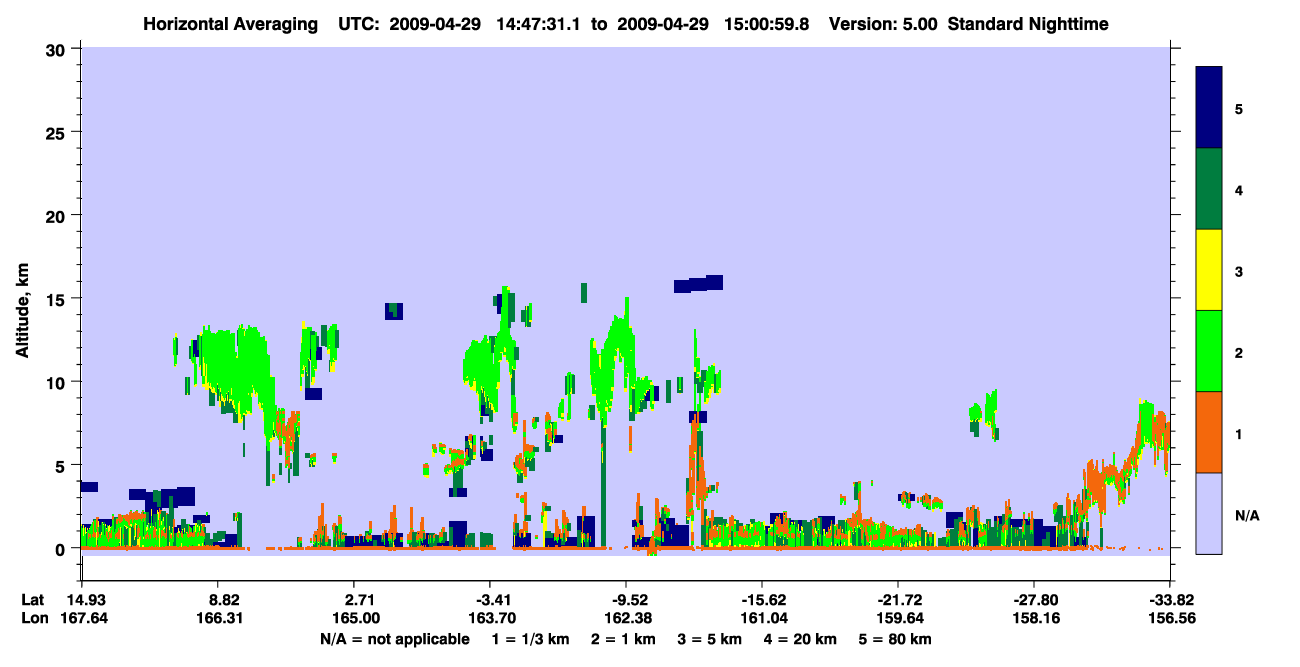The width and height of the screenshot is (1300, 667).
Task: Click the y-axis tick label 5
Action: pos(62,465)
